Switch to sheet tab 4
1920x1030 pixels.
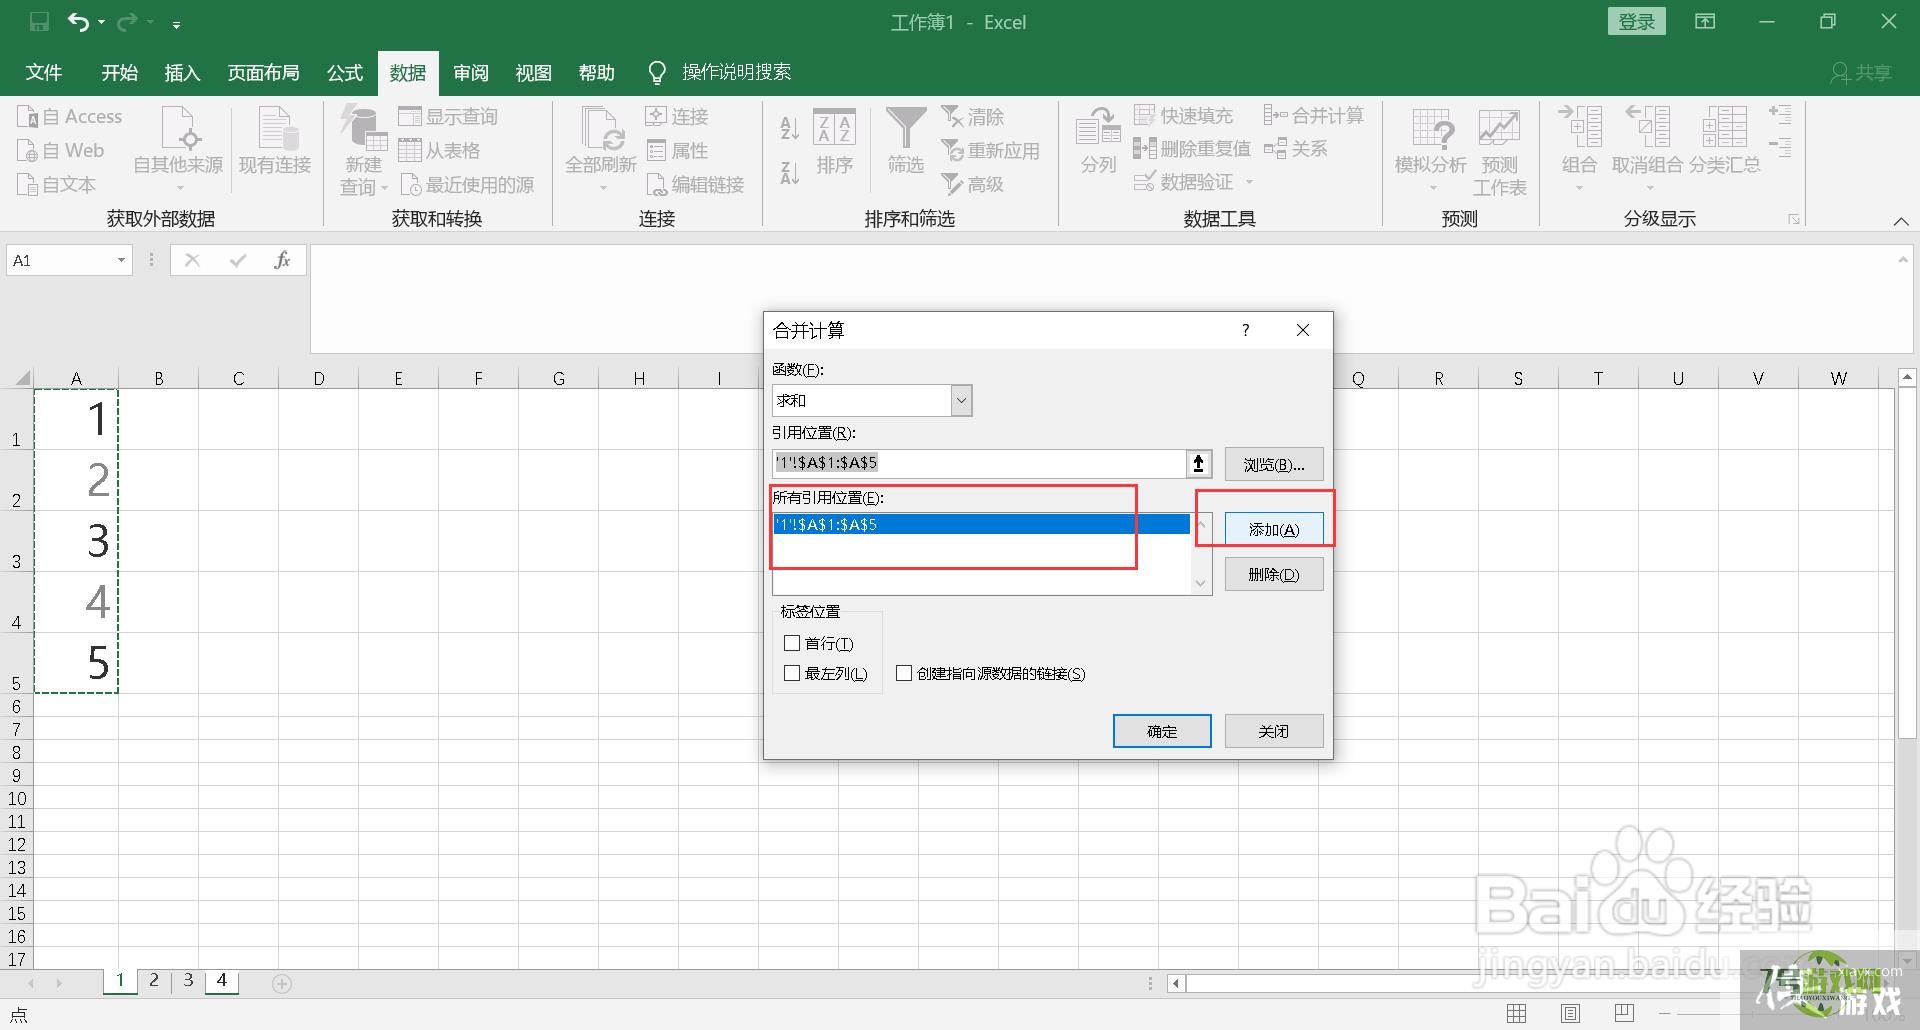click(222, 981)
